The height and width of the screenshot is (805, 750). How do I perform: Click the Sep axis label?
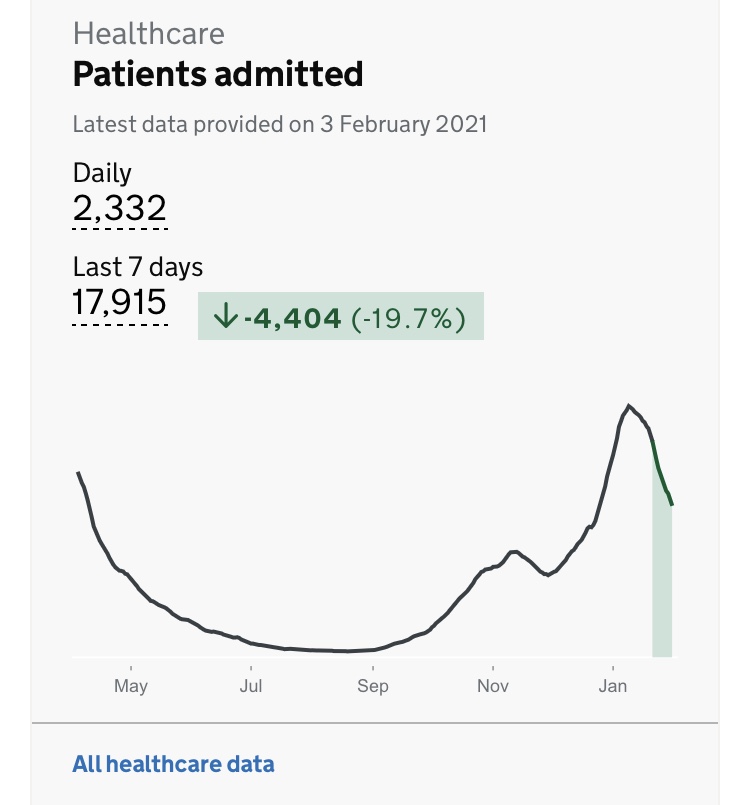pyautogui.click(x=373, y=686)
